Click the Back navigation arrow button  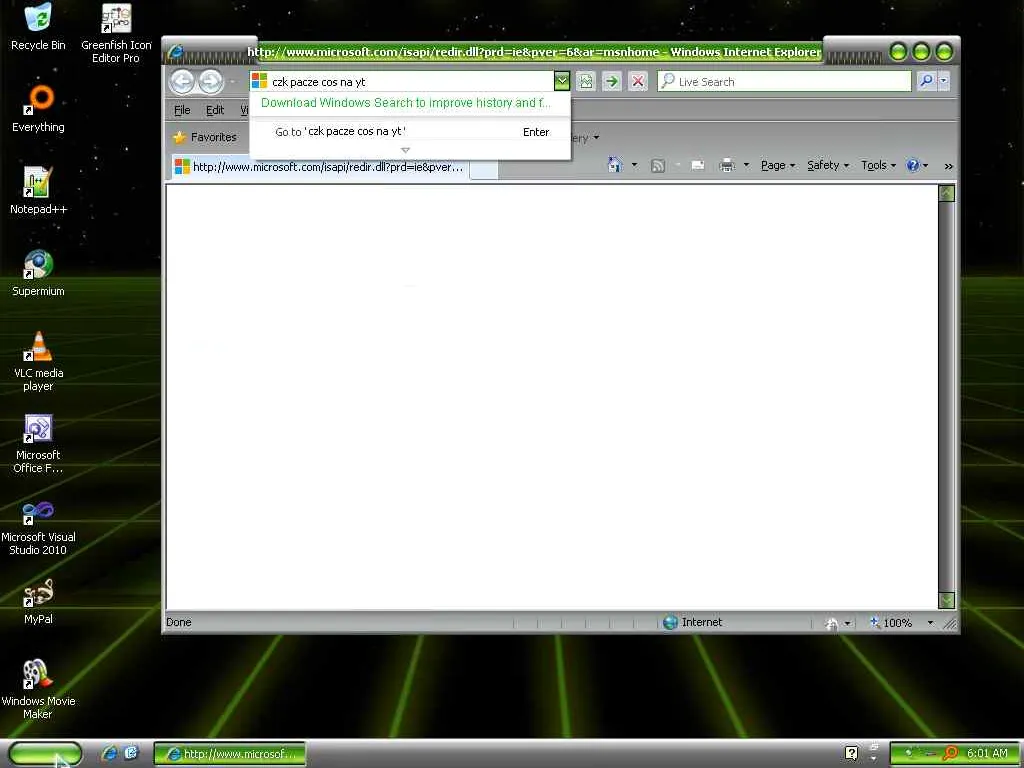182,82
